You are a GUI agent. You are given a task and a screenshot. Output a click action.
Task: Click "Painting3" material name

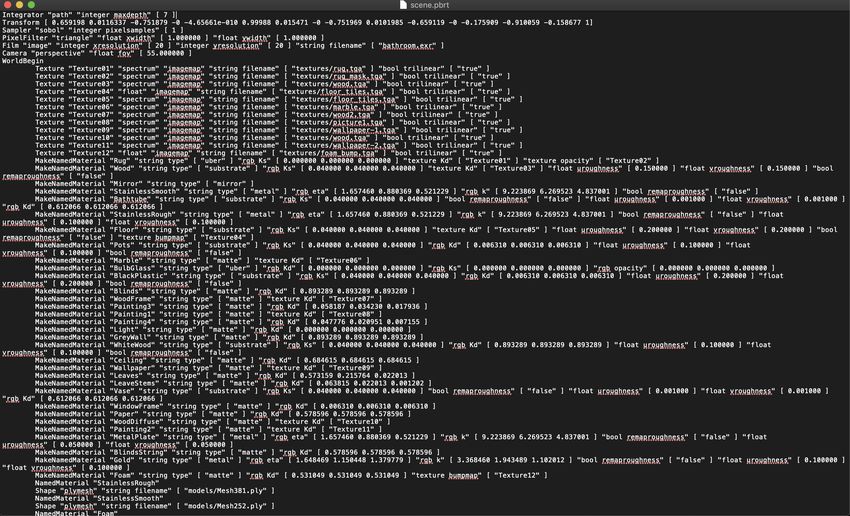tap(132, 306)
